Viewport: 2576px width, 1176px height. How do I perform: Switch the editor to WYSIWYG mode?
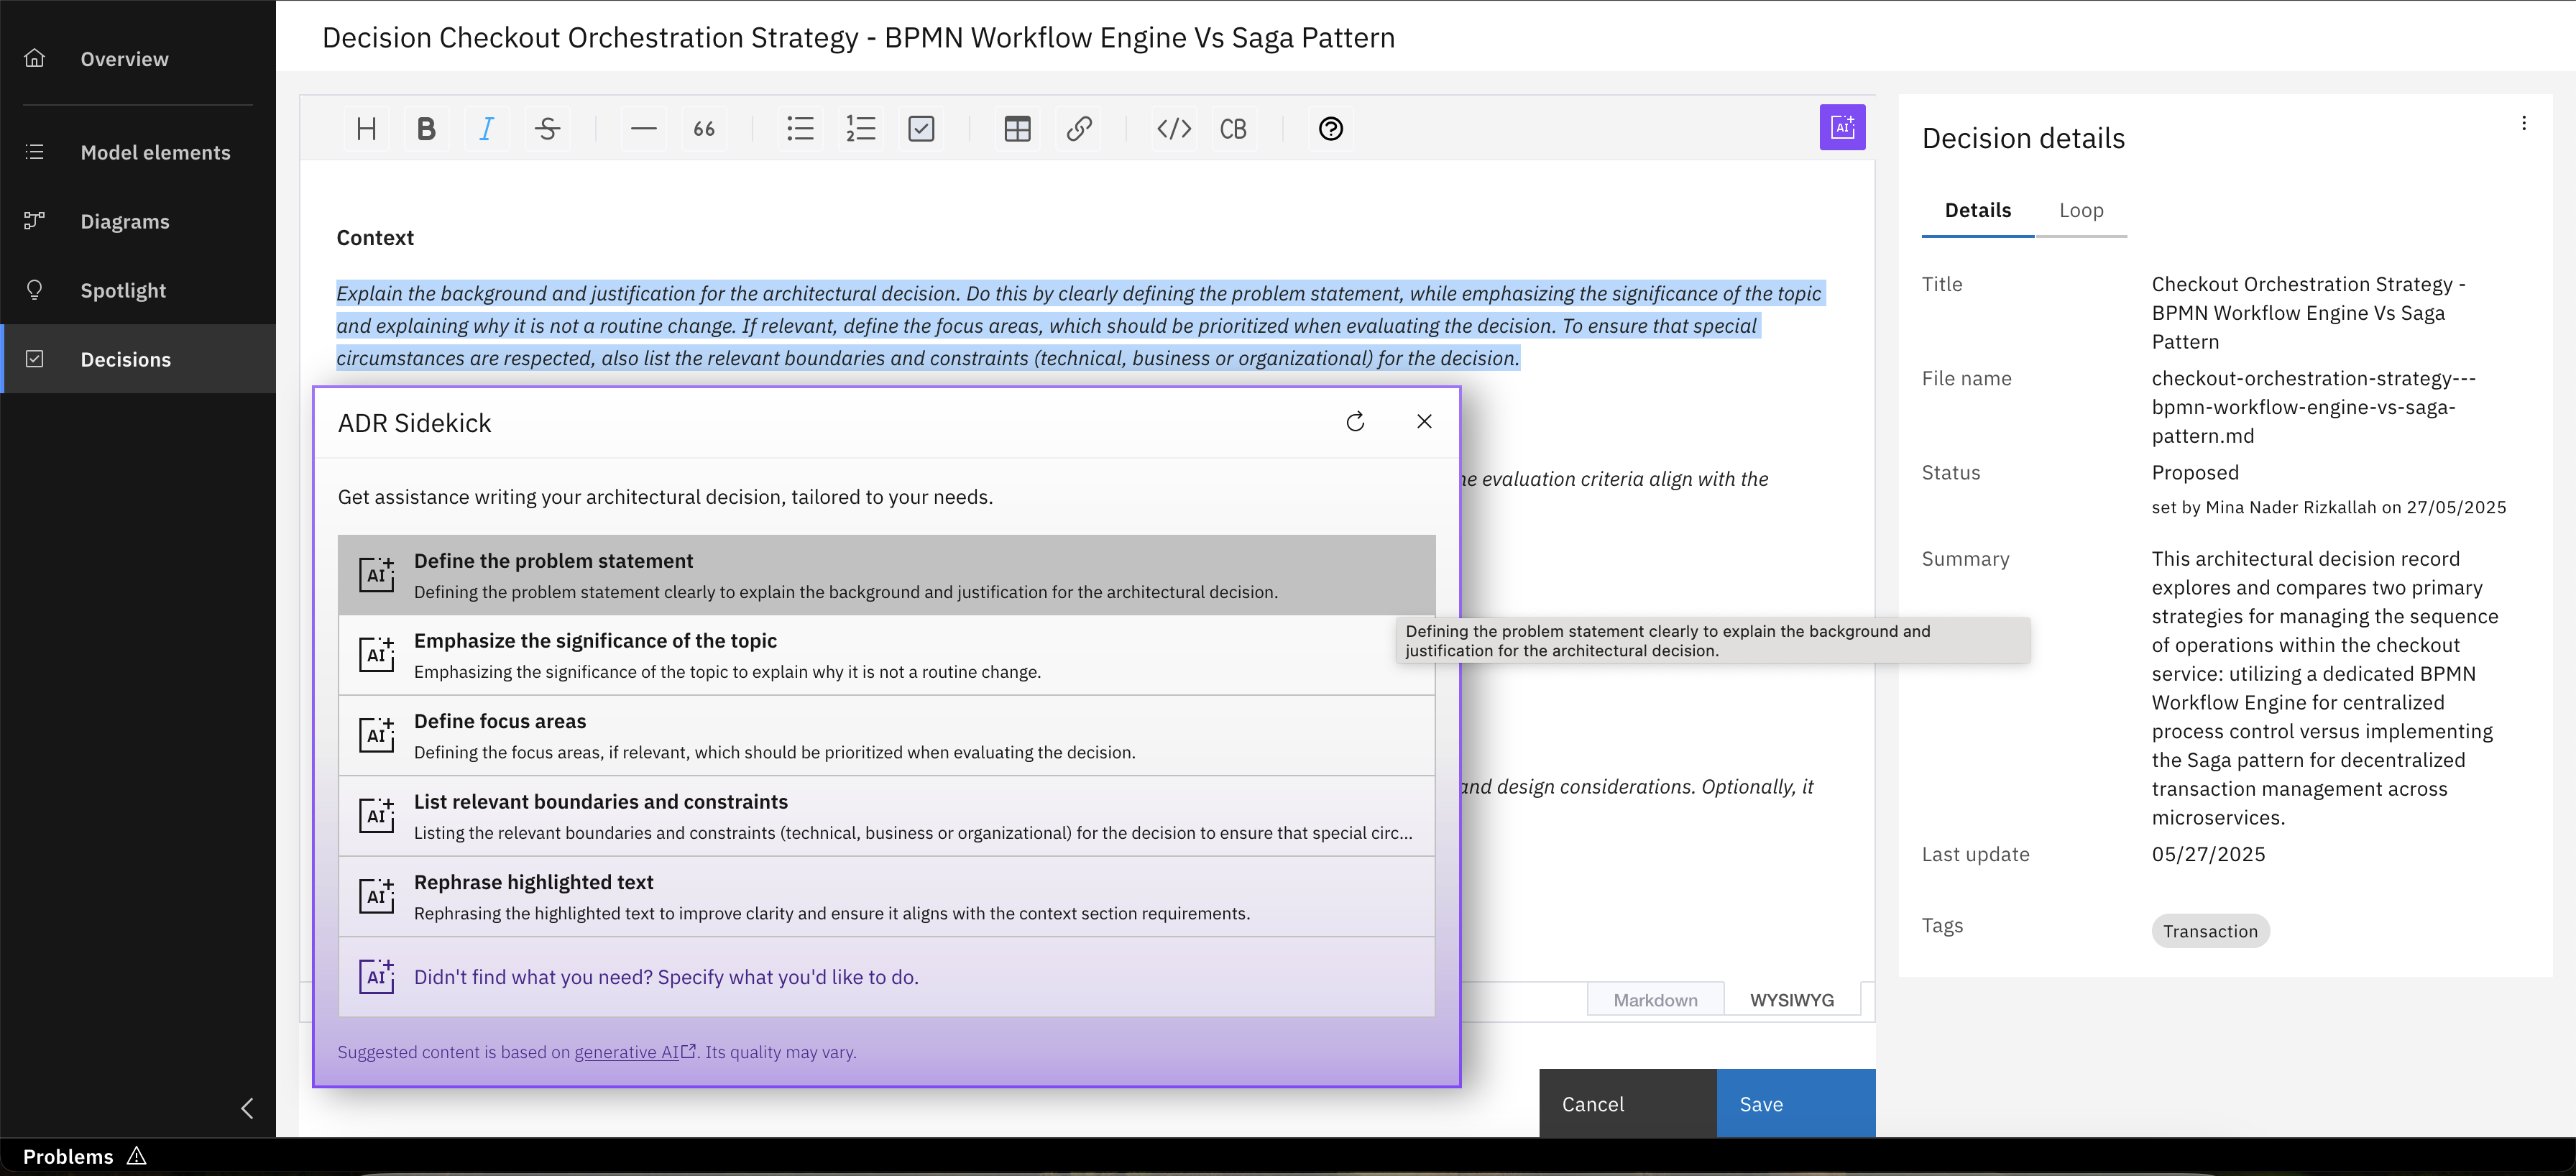(1791, 999)
